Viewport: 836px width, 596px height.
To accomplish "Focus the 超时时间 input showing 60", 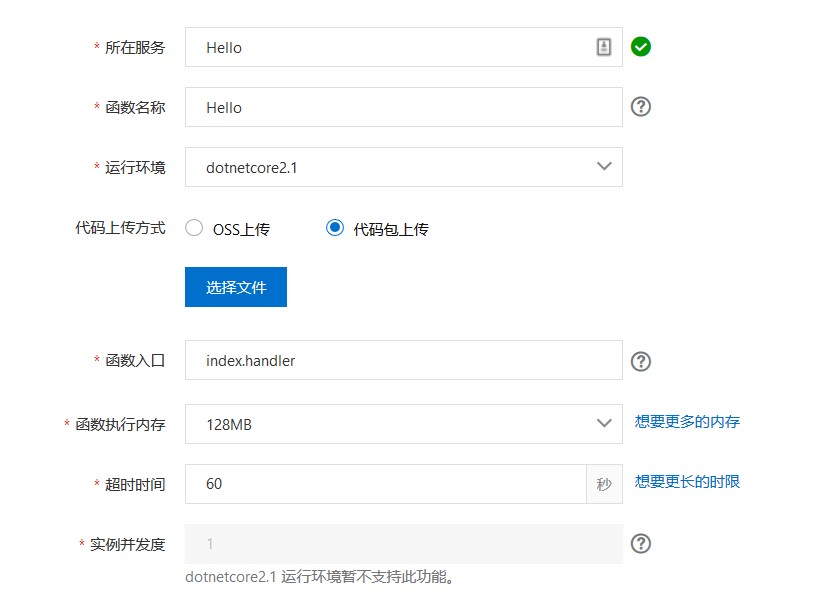I will (385, 484).
